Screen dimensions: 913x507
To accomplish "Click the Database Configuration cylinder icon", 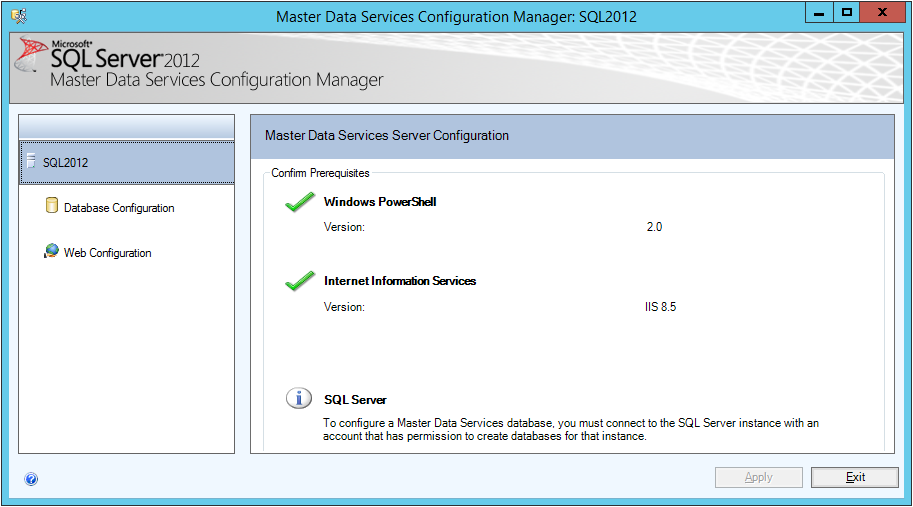I will [x=52, y=205].
